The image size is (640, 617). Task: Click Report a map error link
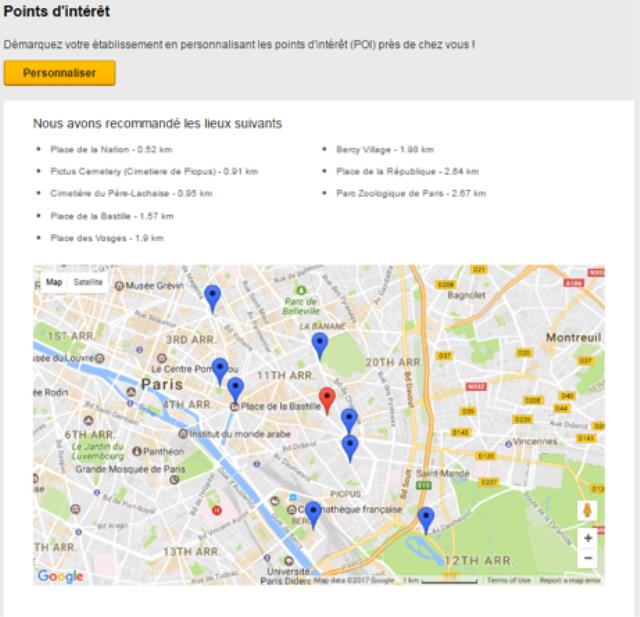[569, 580]
